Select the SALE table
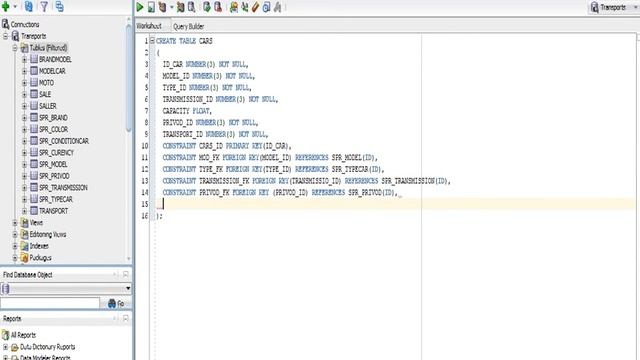The width and height of the screenshot is (640, 360). [45, 94]
